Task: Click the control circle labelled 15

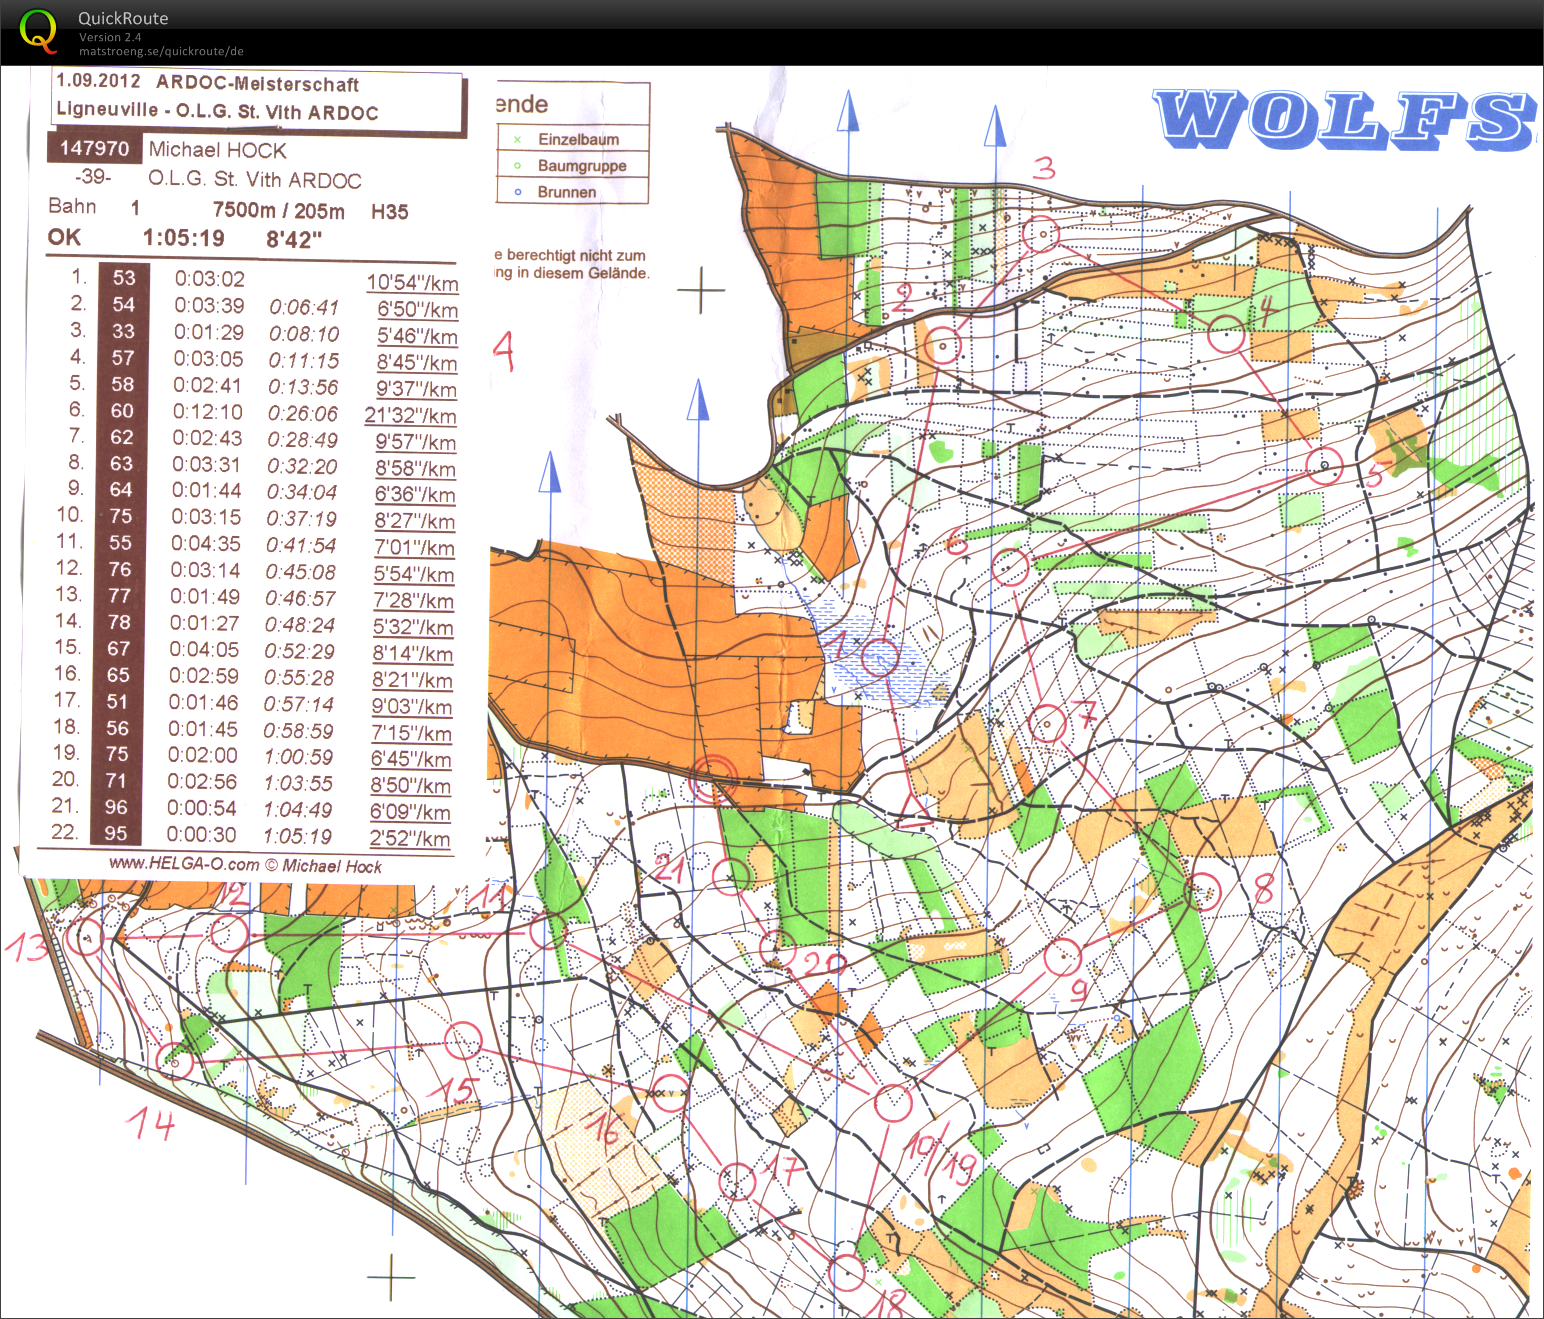Action: pos(463,1039)
